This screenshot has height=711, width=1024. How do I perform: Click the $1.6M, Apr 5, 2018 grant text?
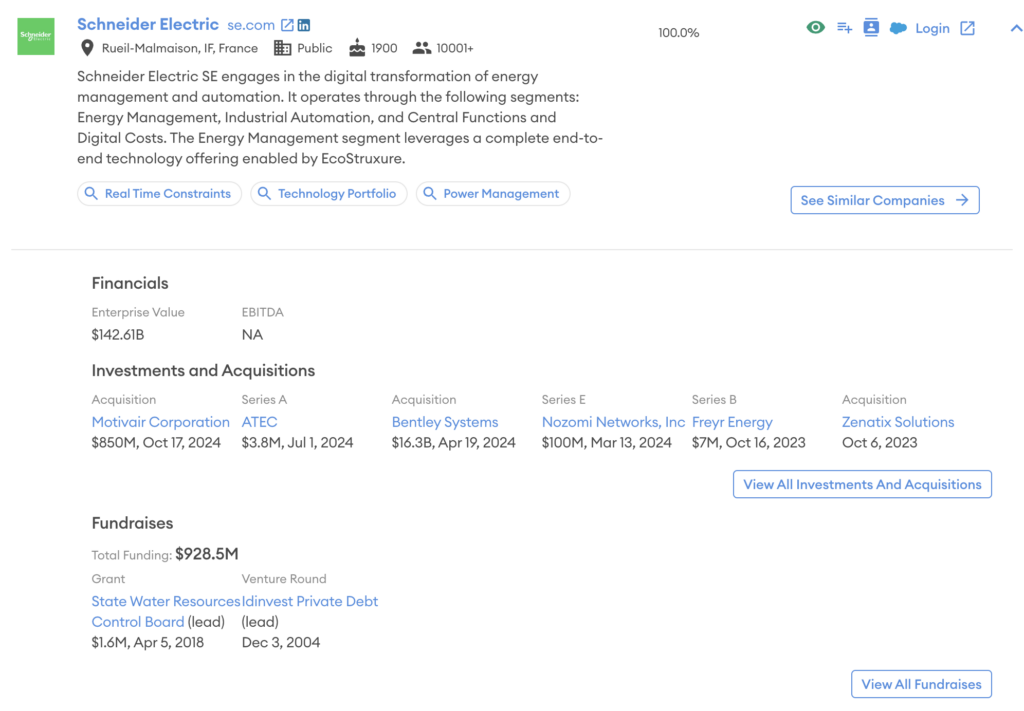click(148, 642)
